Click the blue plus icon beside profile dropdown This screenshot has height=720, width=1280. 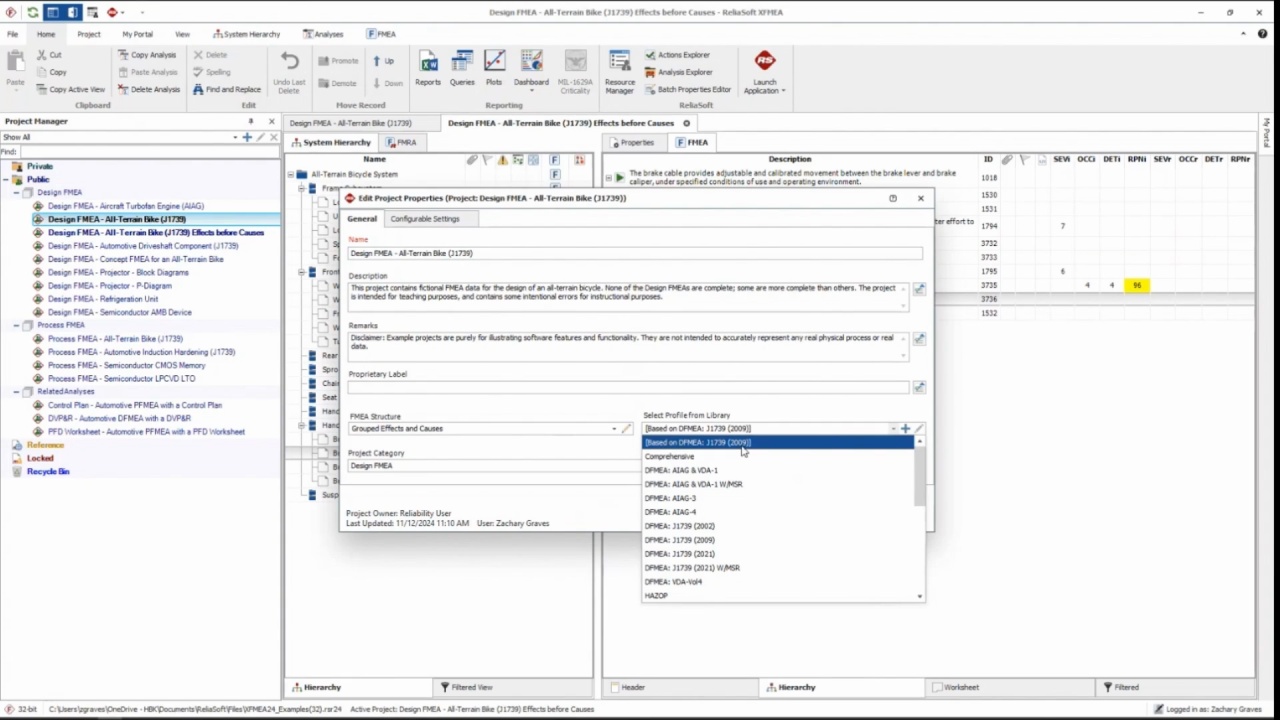pos(906,429)
